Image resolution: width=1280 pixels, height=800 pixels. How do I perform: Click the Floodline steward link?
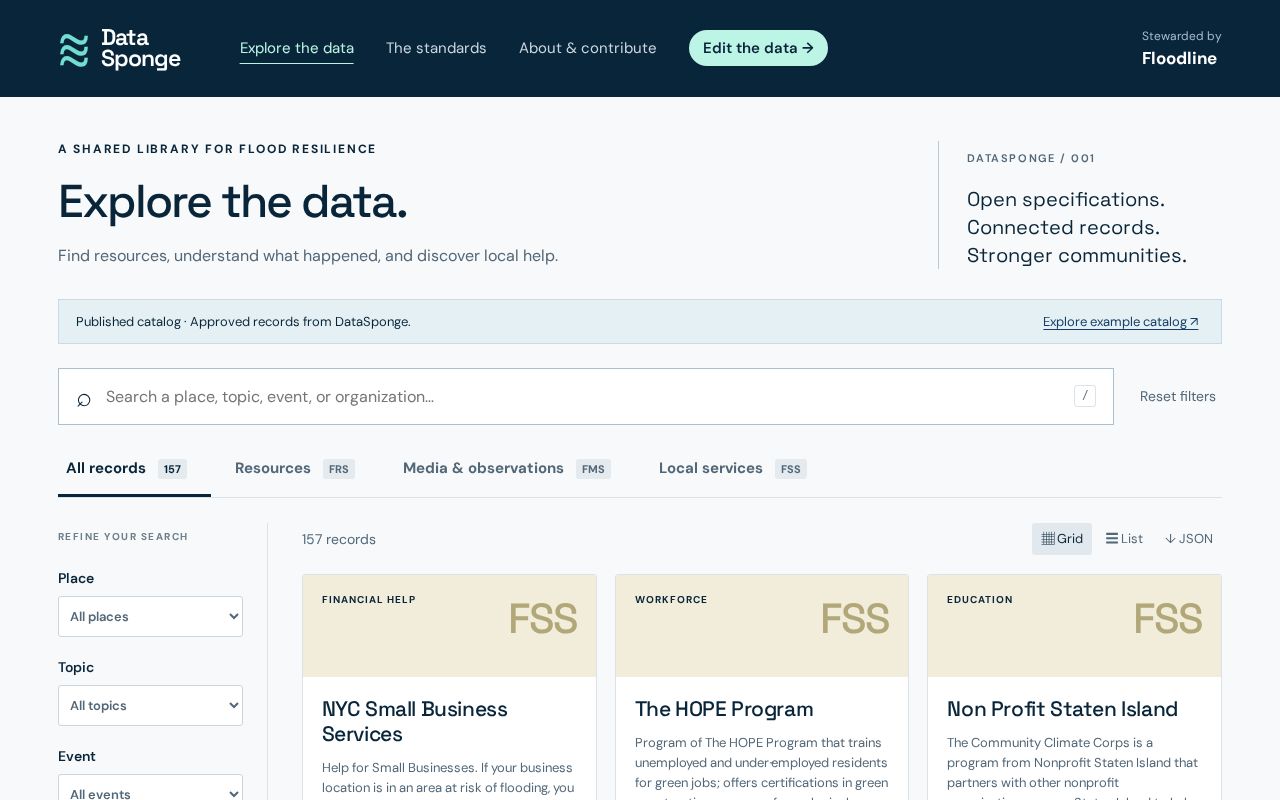pos(1180,59)
